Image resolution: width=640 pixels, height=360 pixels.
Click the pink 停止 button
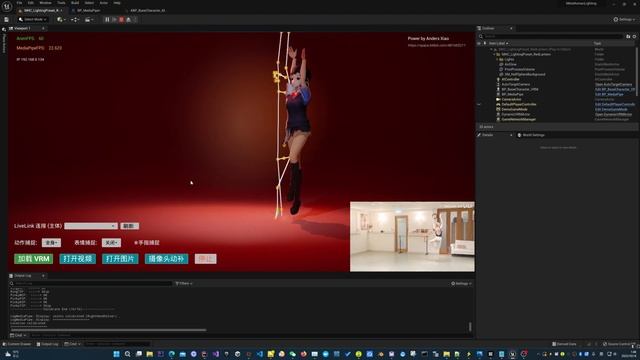pyautogui.click(x=205, y=259)
